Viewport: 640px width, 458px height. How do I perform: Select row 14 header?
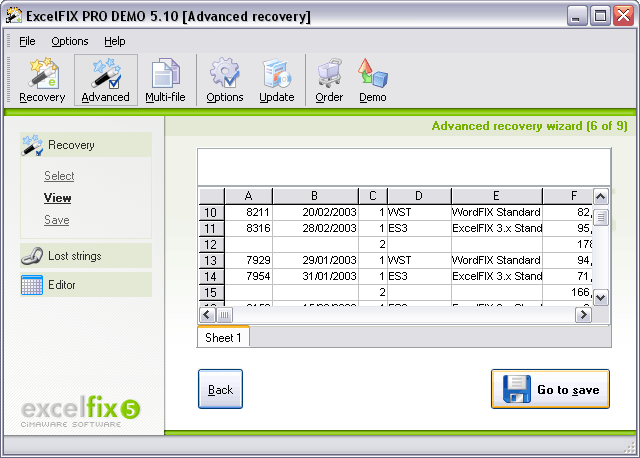[211, 276]
